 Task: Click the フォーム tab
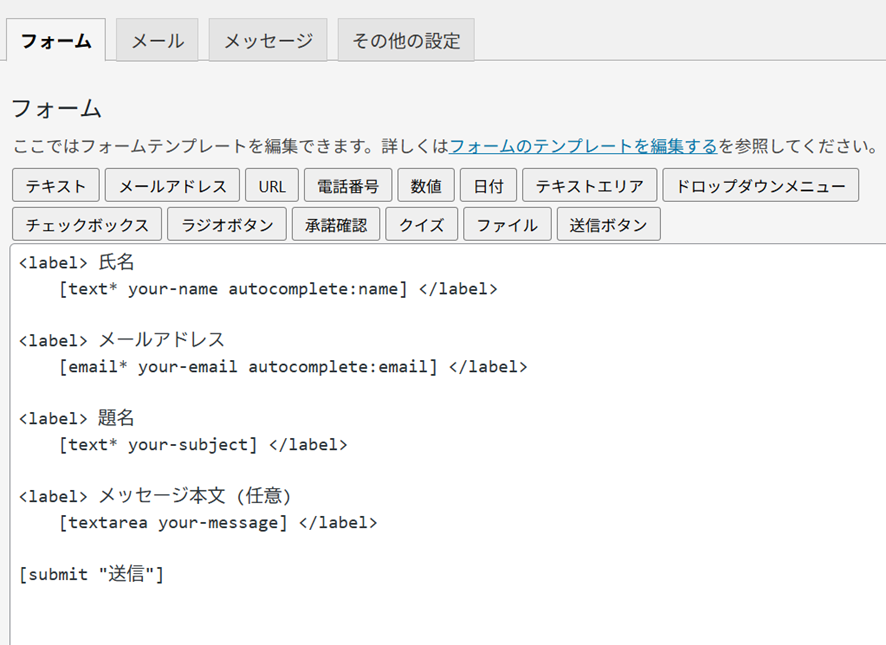[x=56, y=41]
